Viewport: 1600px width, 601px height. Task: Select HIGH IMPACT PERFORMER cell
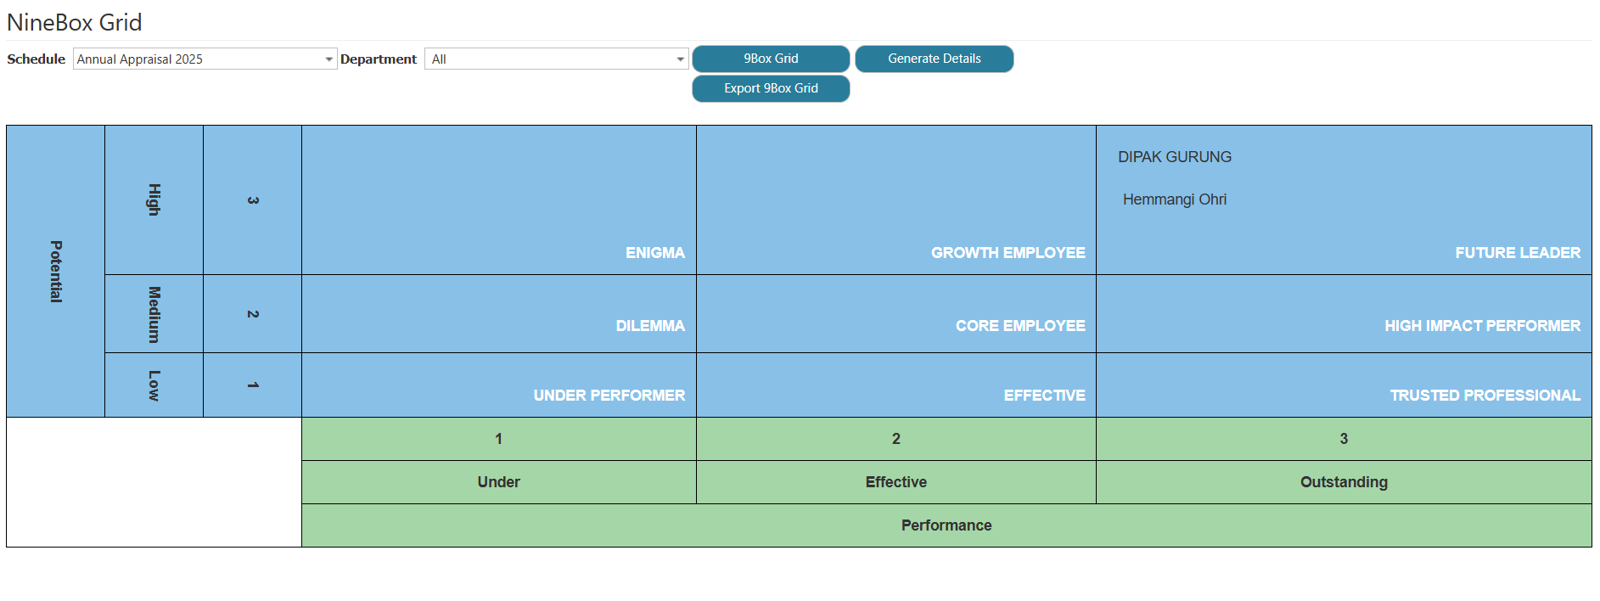tap(1343, 314)
